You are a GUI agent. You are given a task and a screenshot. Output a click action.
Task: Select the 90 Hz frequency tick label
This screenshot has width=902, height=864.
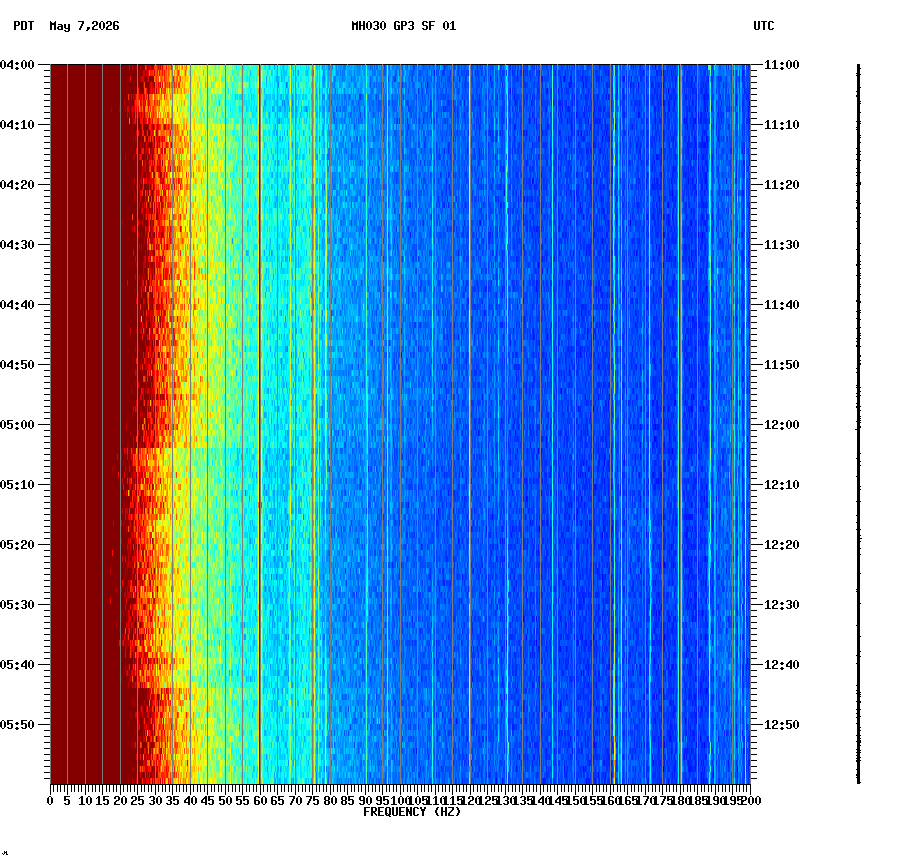pos(365,801)
